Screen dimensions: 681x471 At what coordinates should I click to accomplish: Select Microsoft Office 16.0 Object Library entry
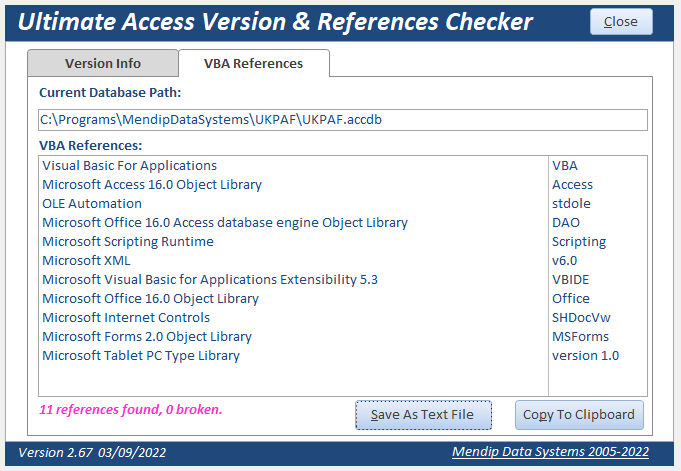[150, 299]
